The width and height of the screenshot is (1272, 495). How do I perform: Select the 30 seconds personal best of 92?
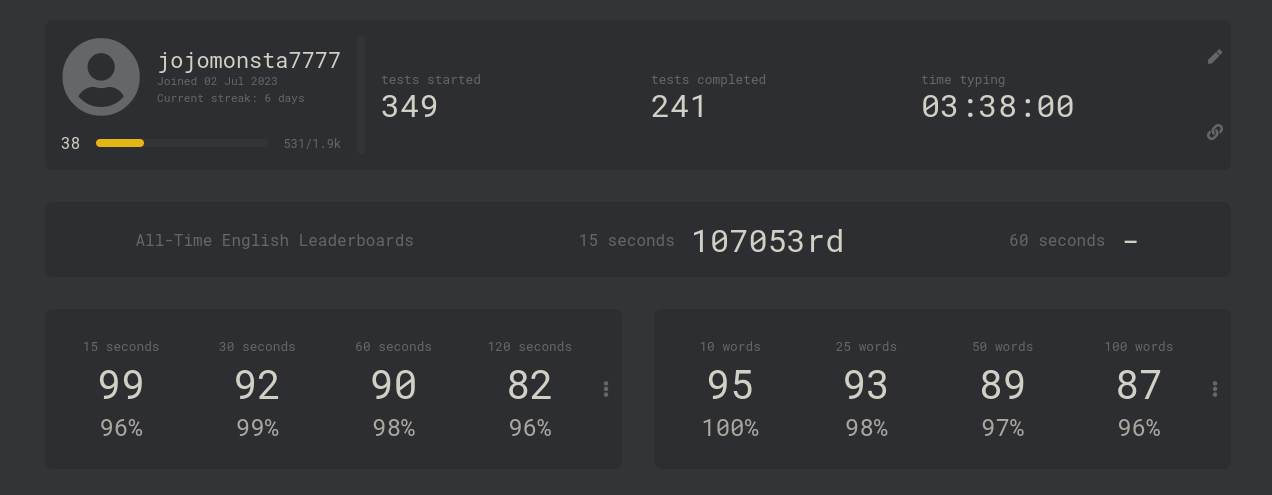[257, 385]
